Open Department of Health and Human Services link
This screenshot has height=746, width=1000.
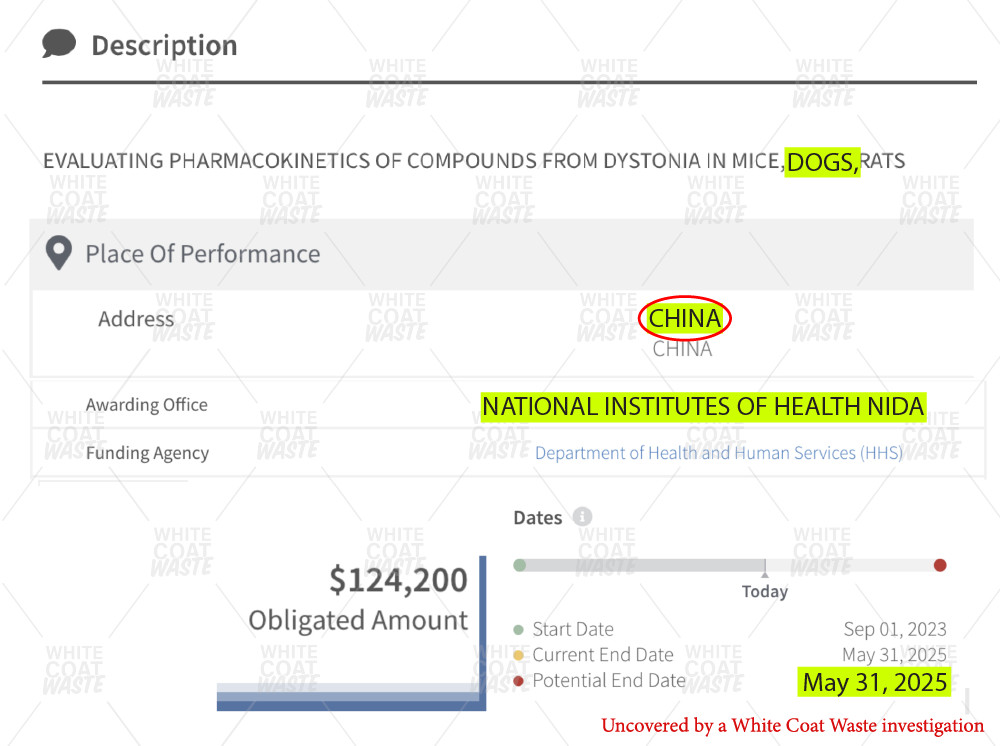pyautogui.click(x=719, y=453)
